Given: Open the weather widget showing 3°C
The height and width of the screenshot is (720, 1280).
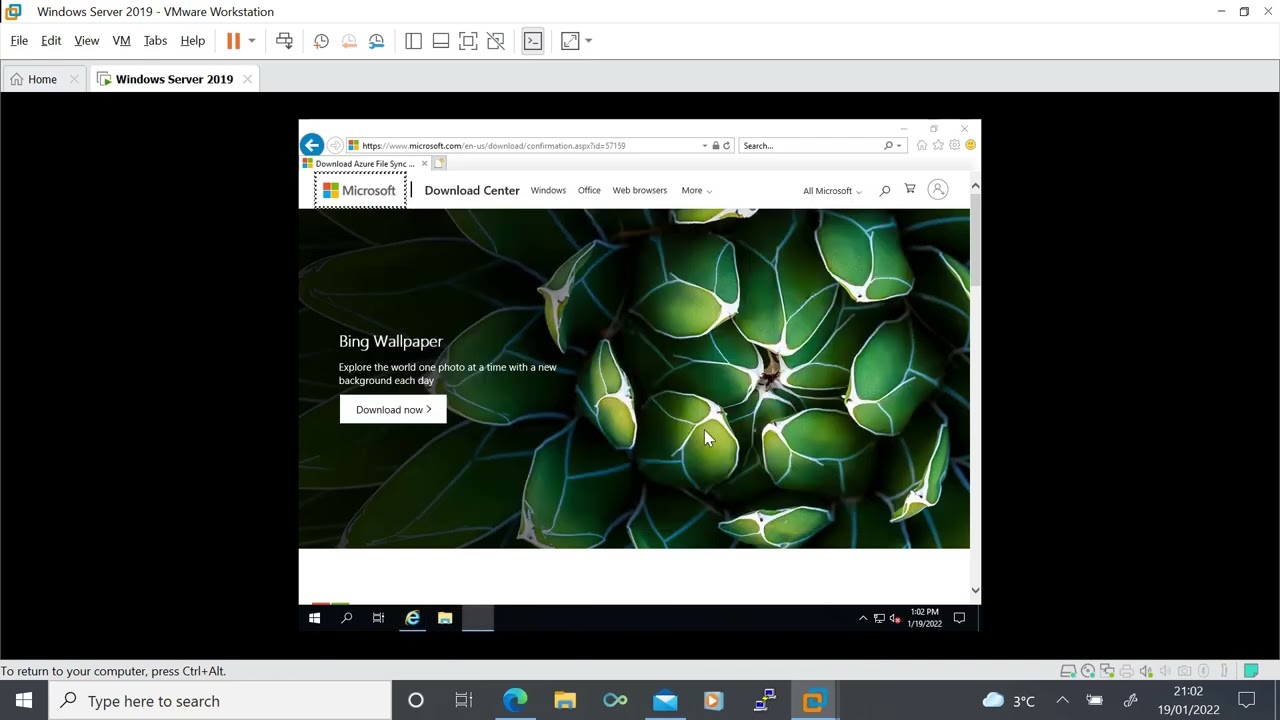Looking at the screenshot, I should pos(1009,701).
